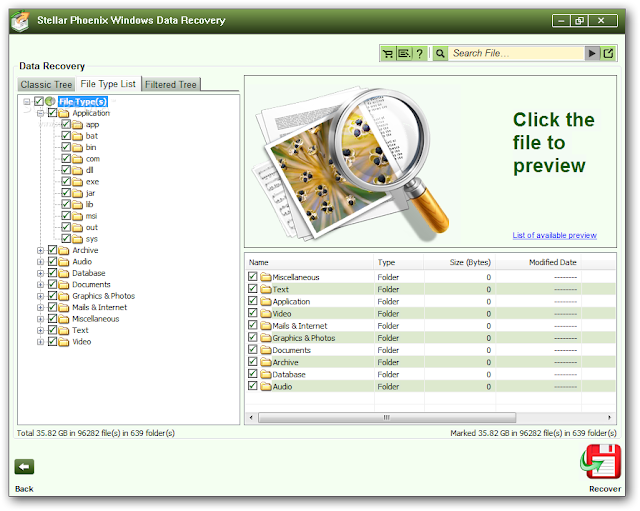The height and width of the screenshot is (511, 640).
Task: Select the dll folder icon in tree
Action: 78,170
